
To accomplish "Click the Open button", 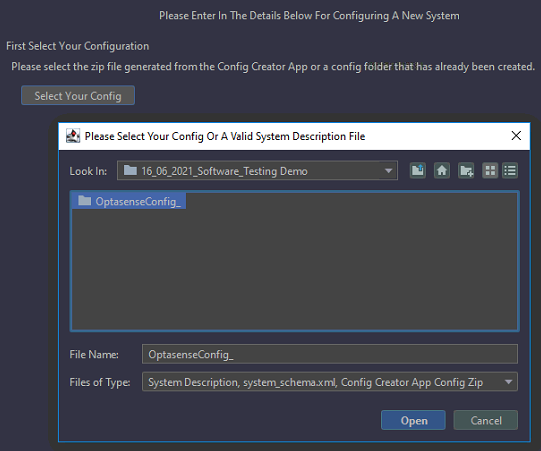I will pyautogui.click(x=413, y=420).
